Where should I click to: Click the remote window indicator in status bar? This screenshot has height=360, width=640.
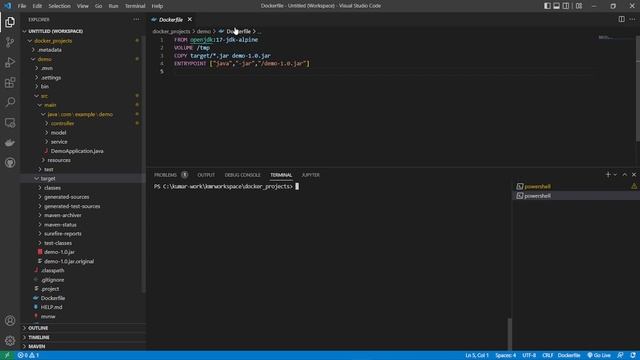coord(7,355)
